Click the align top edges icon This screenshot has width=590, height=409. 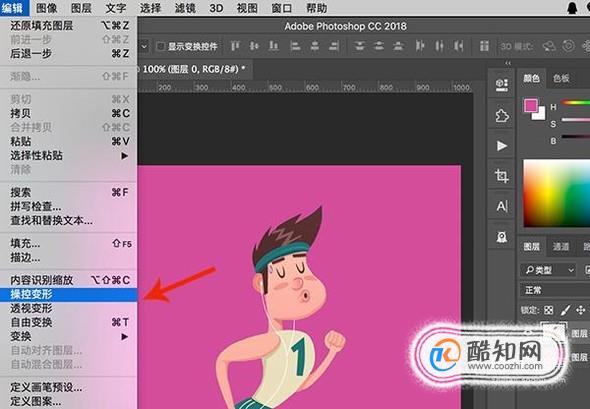[235, 46]
